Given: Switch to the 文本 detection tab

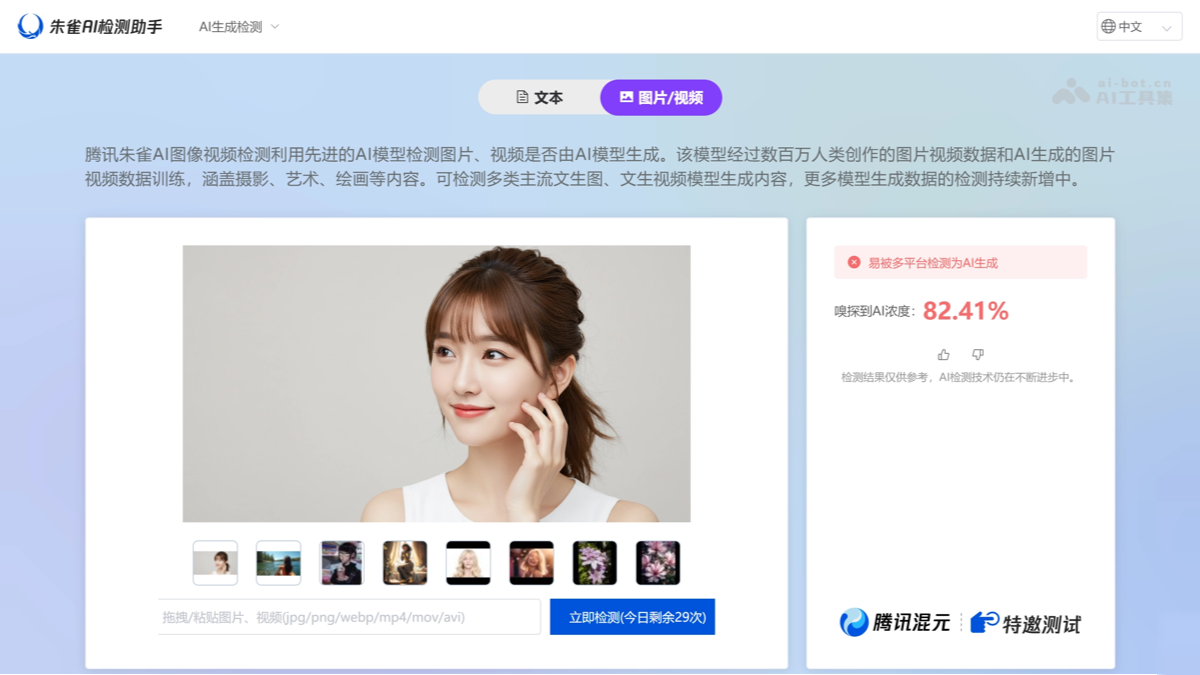Looking at the screenshot, I should (x=540, y=98).
